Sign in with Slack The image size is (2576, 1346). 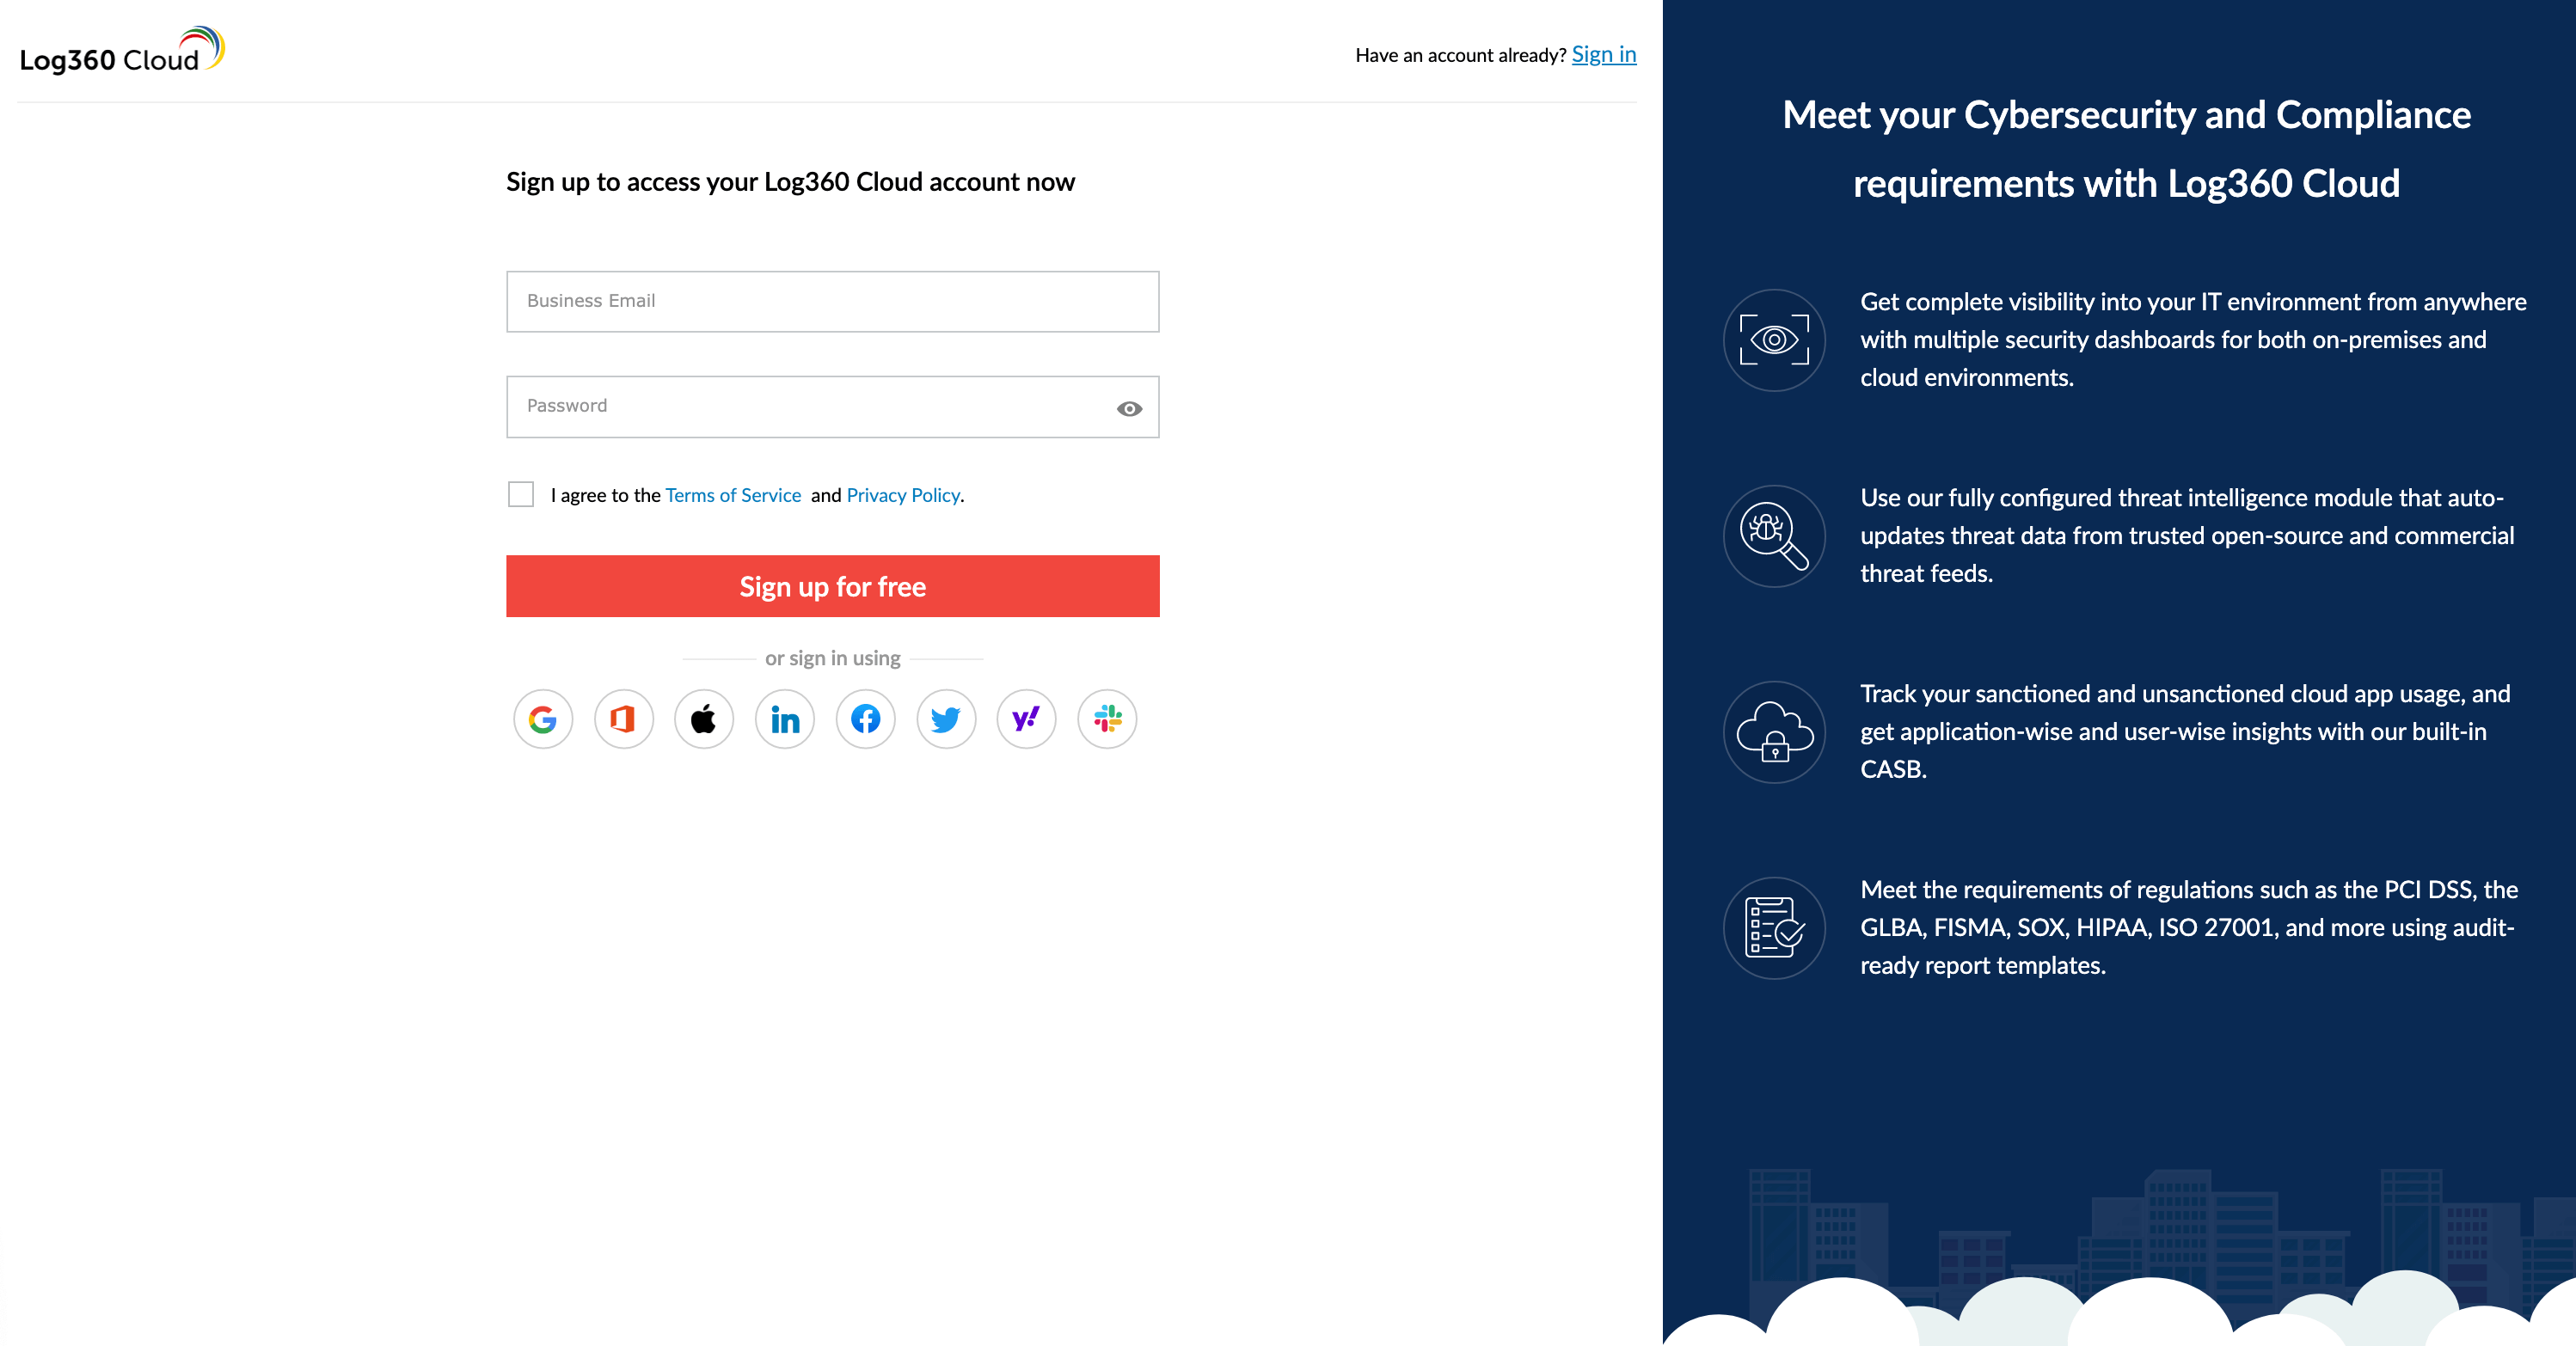click(1107, 719)
